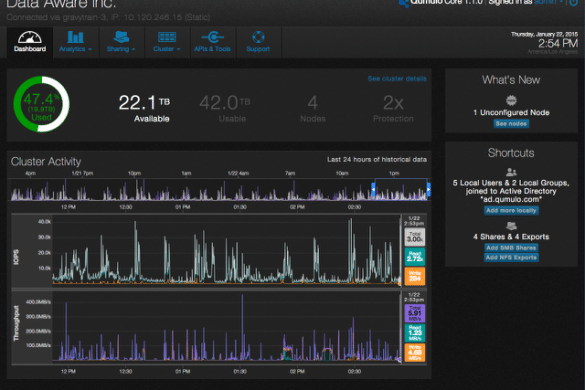The width and height of the screenshot is (585, 390).
Task: Click the Cluster nodes icon
Action: [x=167, y=37]
